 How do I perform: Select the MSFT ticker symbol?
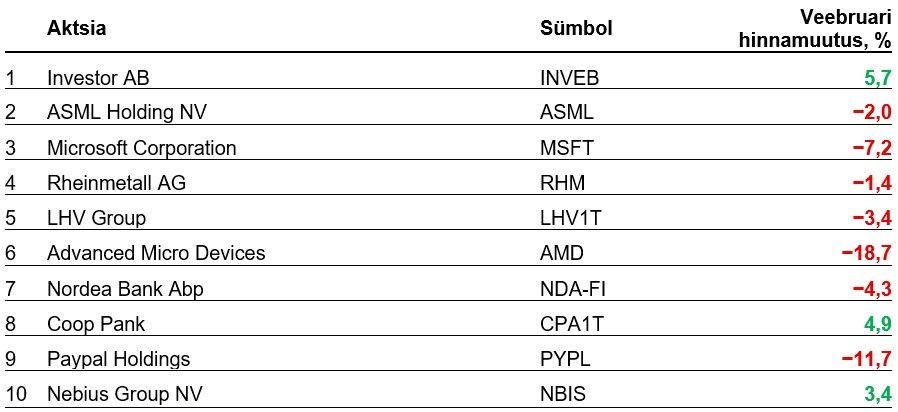coord(566,148)
